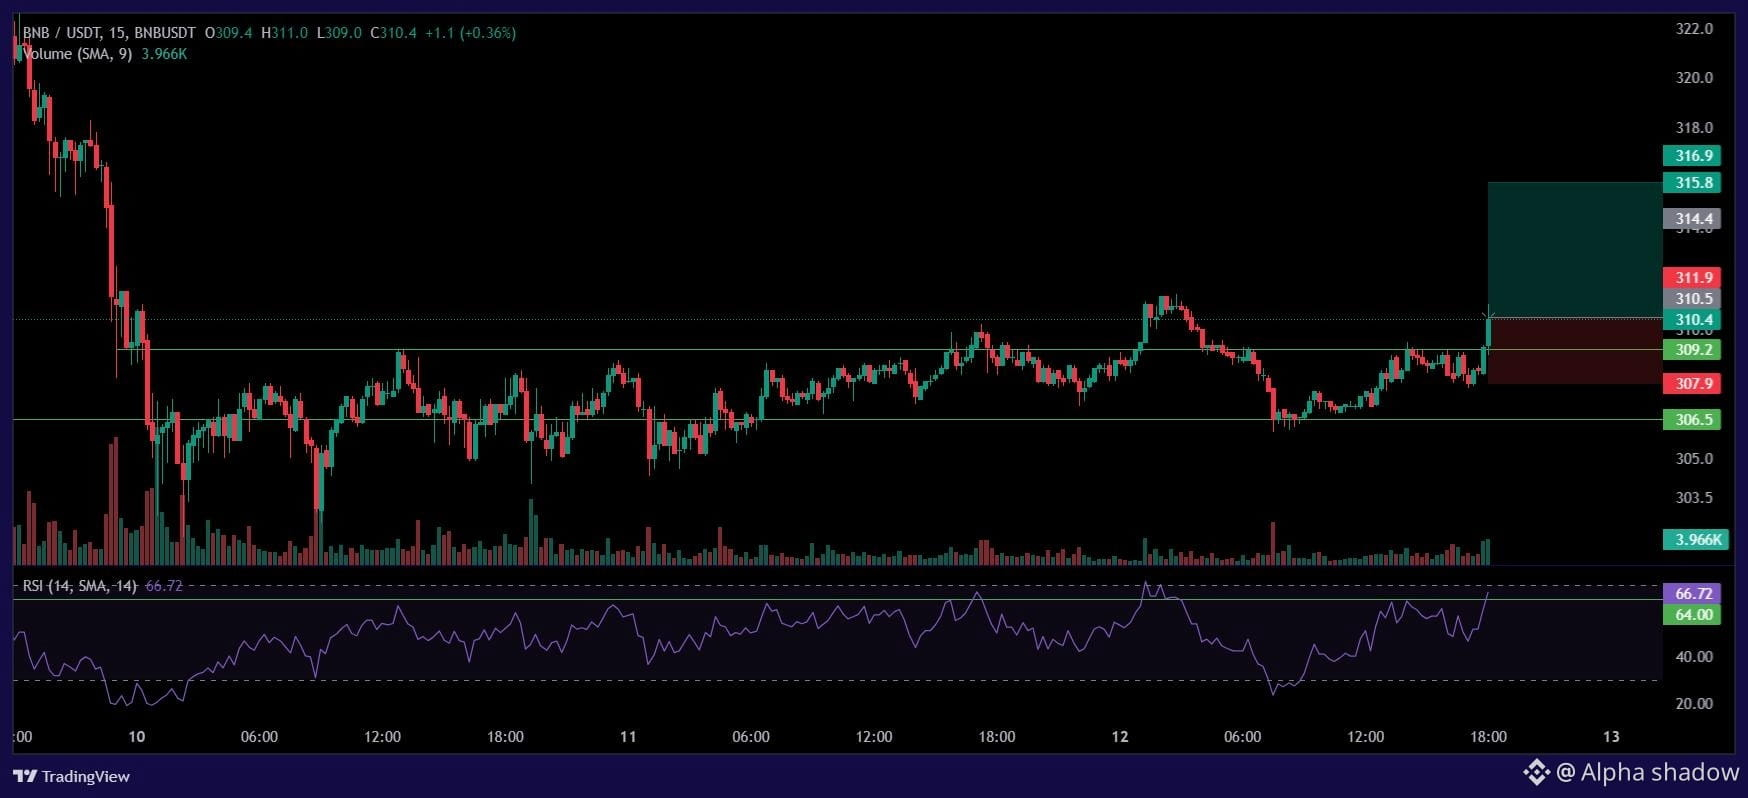The height and width of the screenshot is (798, 1748).
Task: Click the 322.0 price scale value
Action: tap(1694, 29)
